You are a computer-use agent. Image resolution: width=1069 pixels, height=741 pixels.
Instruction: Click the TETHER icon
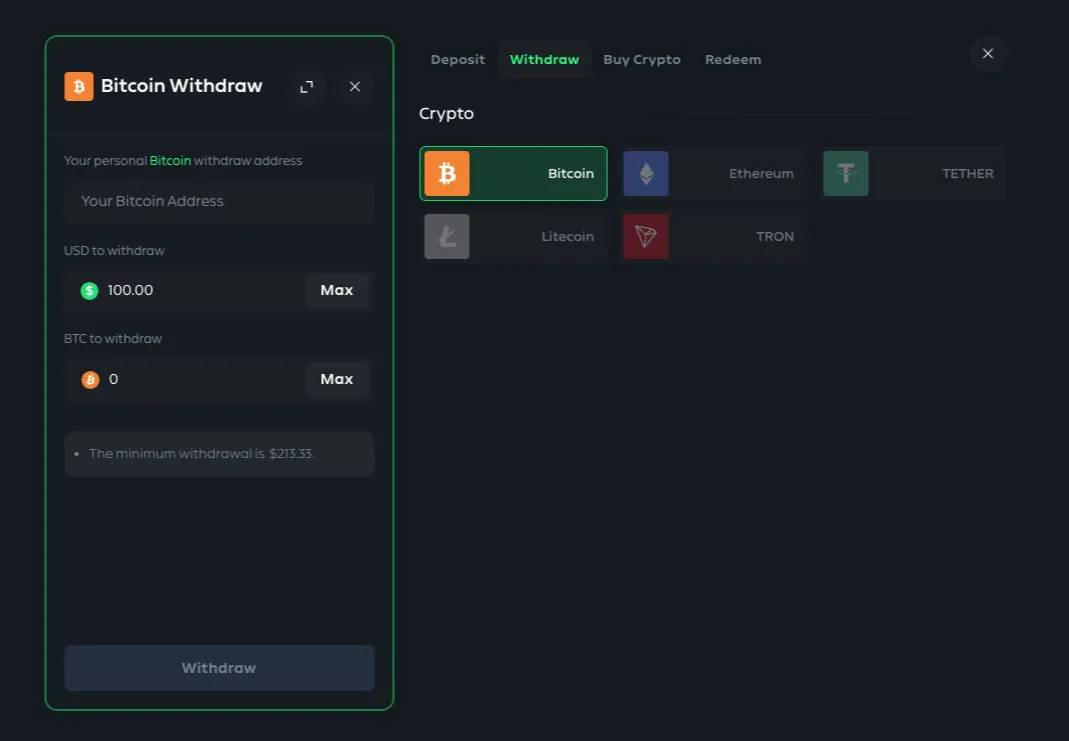point(846,173)
